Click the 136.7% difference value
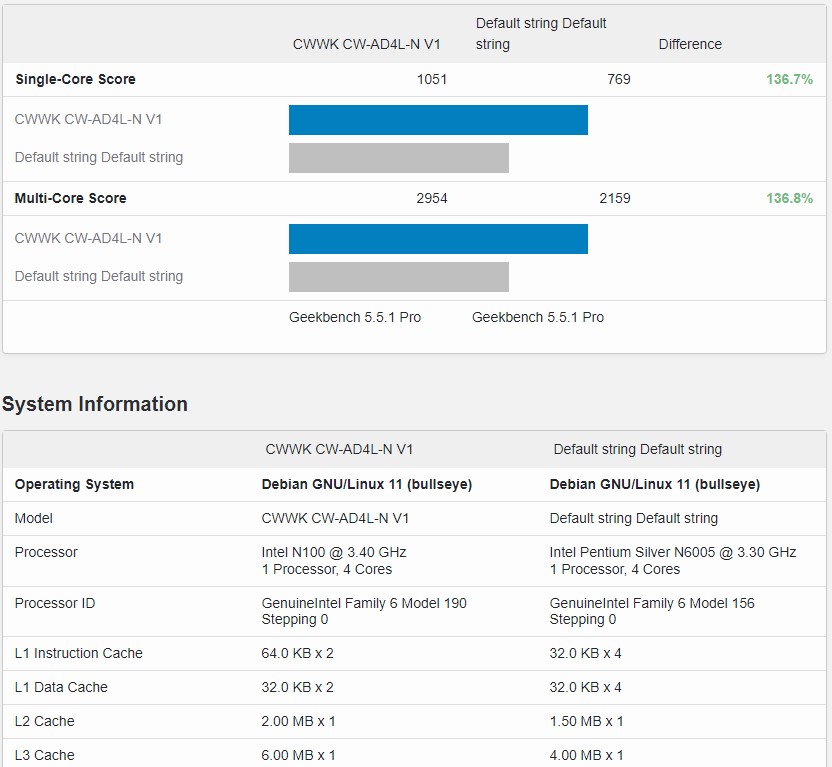832x767 pixels. 789,79
